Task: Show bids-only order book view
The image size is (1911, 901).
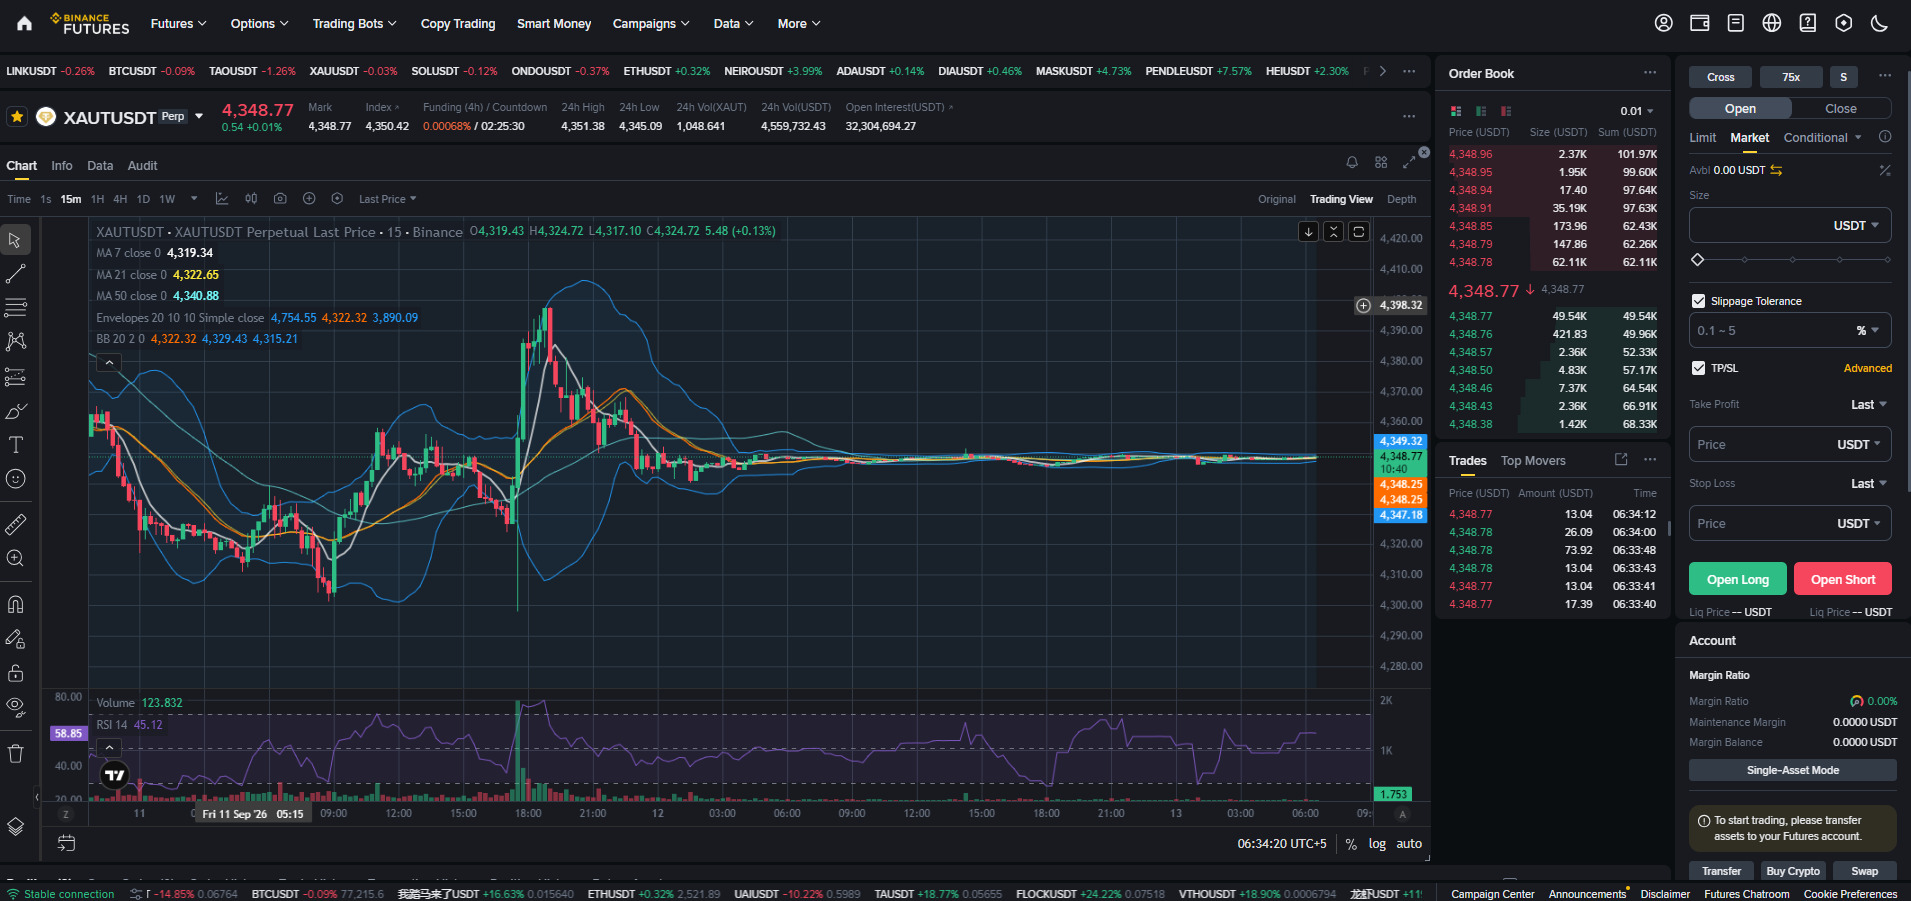Action: click(1481, 111)
